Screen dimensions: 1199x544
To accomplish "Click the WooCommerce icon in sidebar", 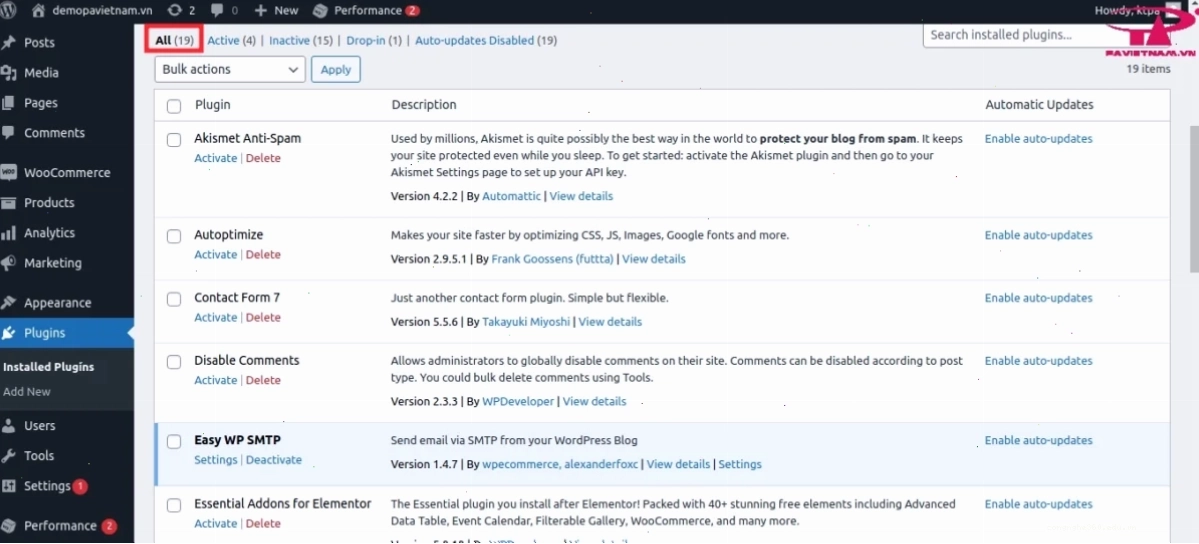I will [x=9, y=173].
